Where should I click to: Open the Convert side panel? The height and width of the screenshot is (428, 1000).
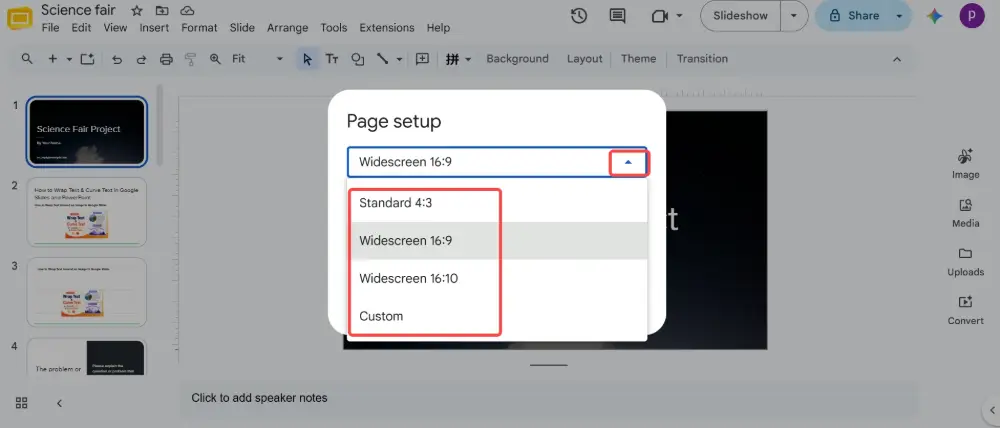(965, 310)
